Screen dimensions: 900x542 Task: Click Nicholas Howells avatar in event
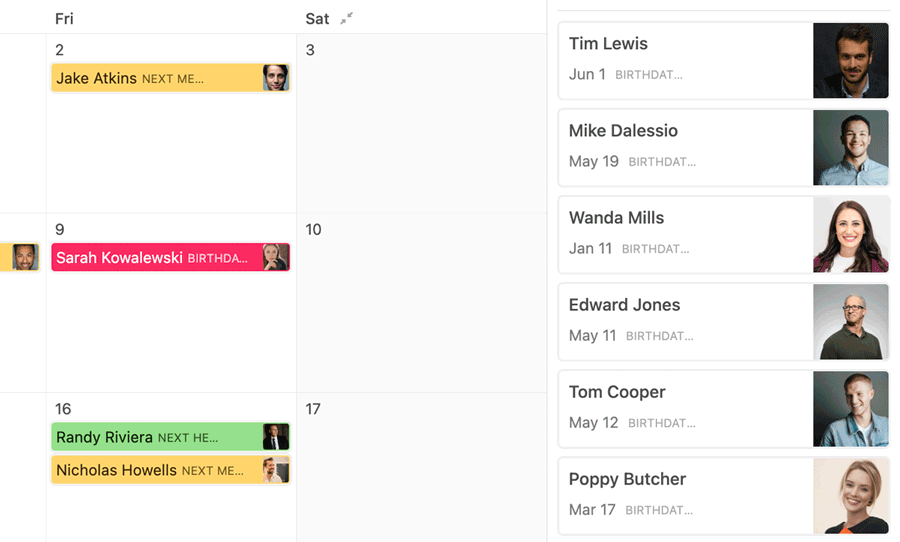point(276,470)
